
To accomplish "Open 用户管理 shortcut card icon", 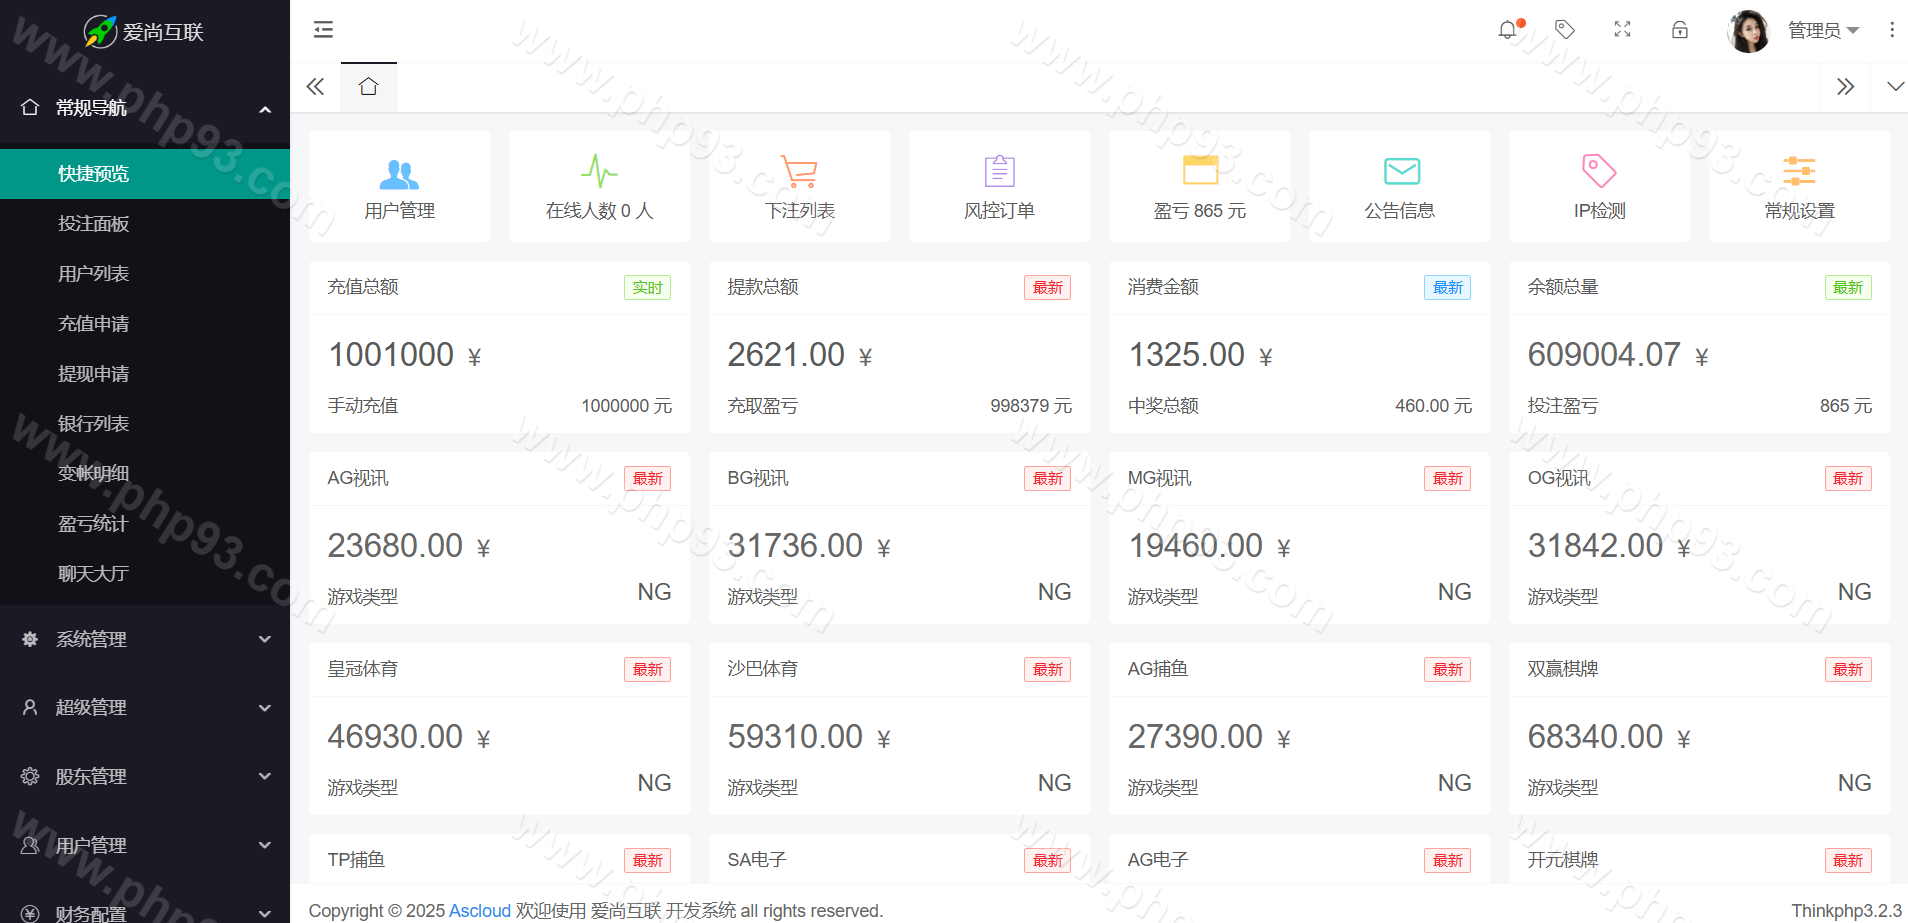I will (399, 174).
